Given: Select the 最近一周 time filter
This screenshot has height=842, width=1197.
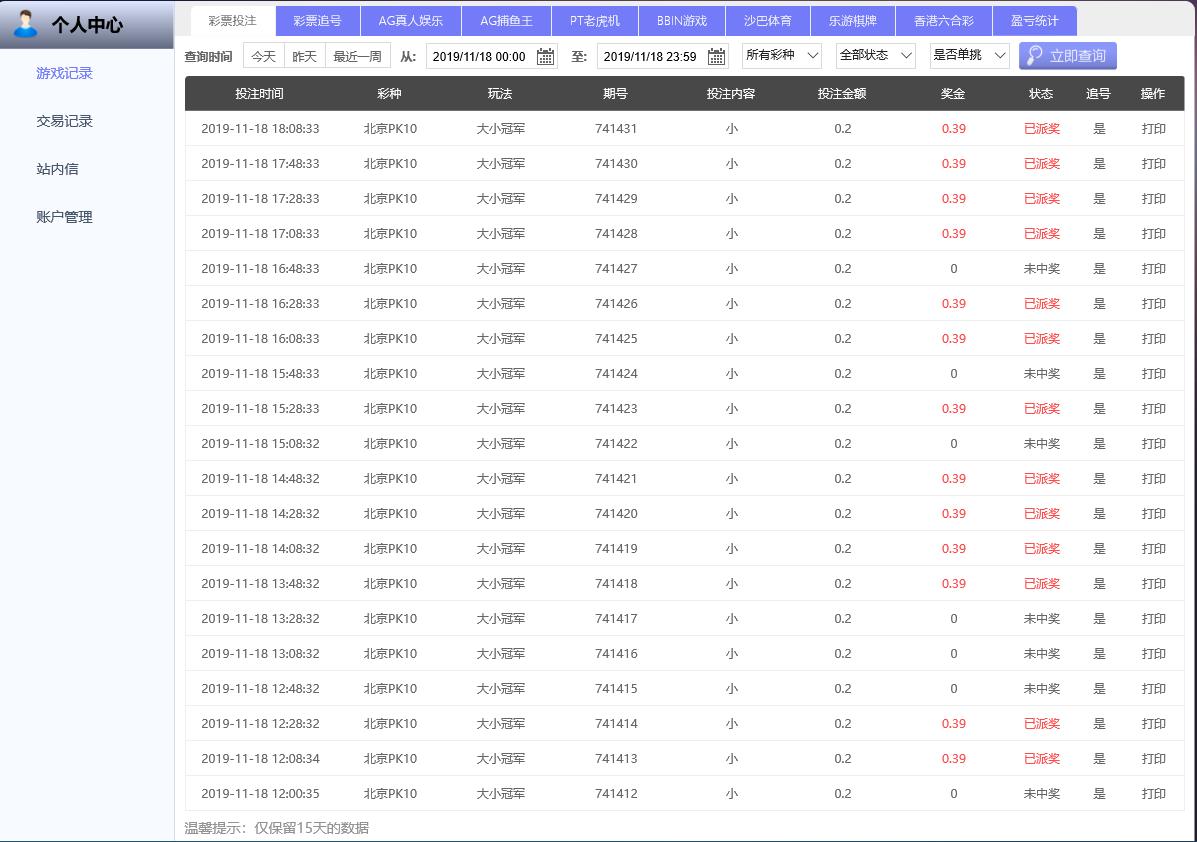Looking at the screenshot, I should click(357, 57).
